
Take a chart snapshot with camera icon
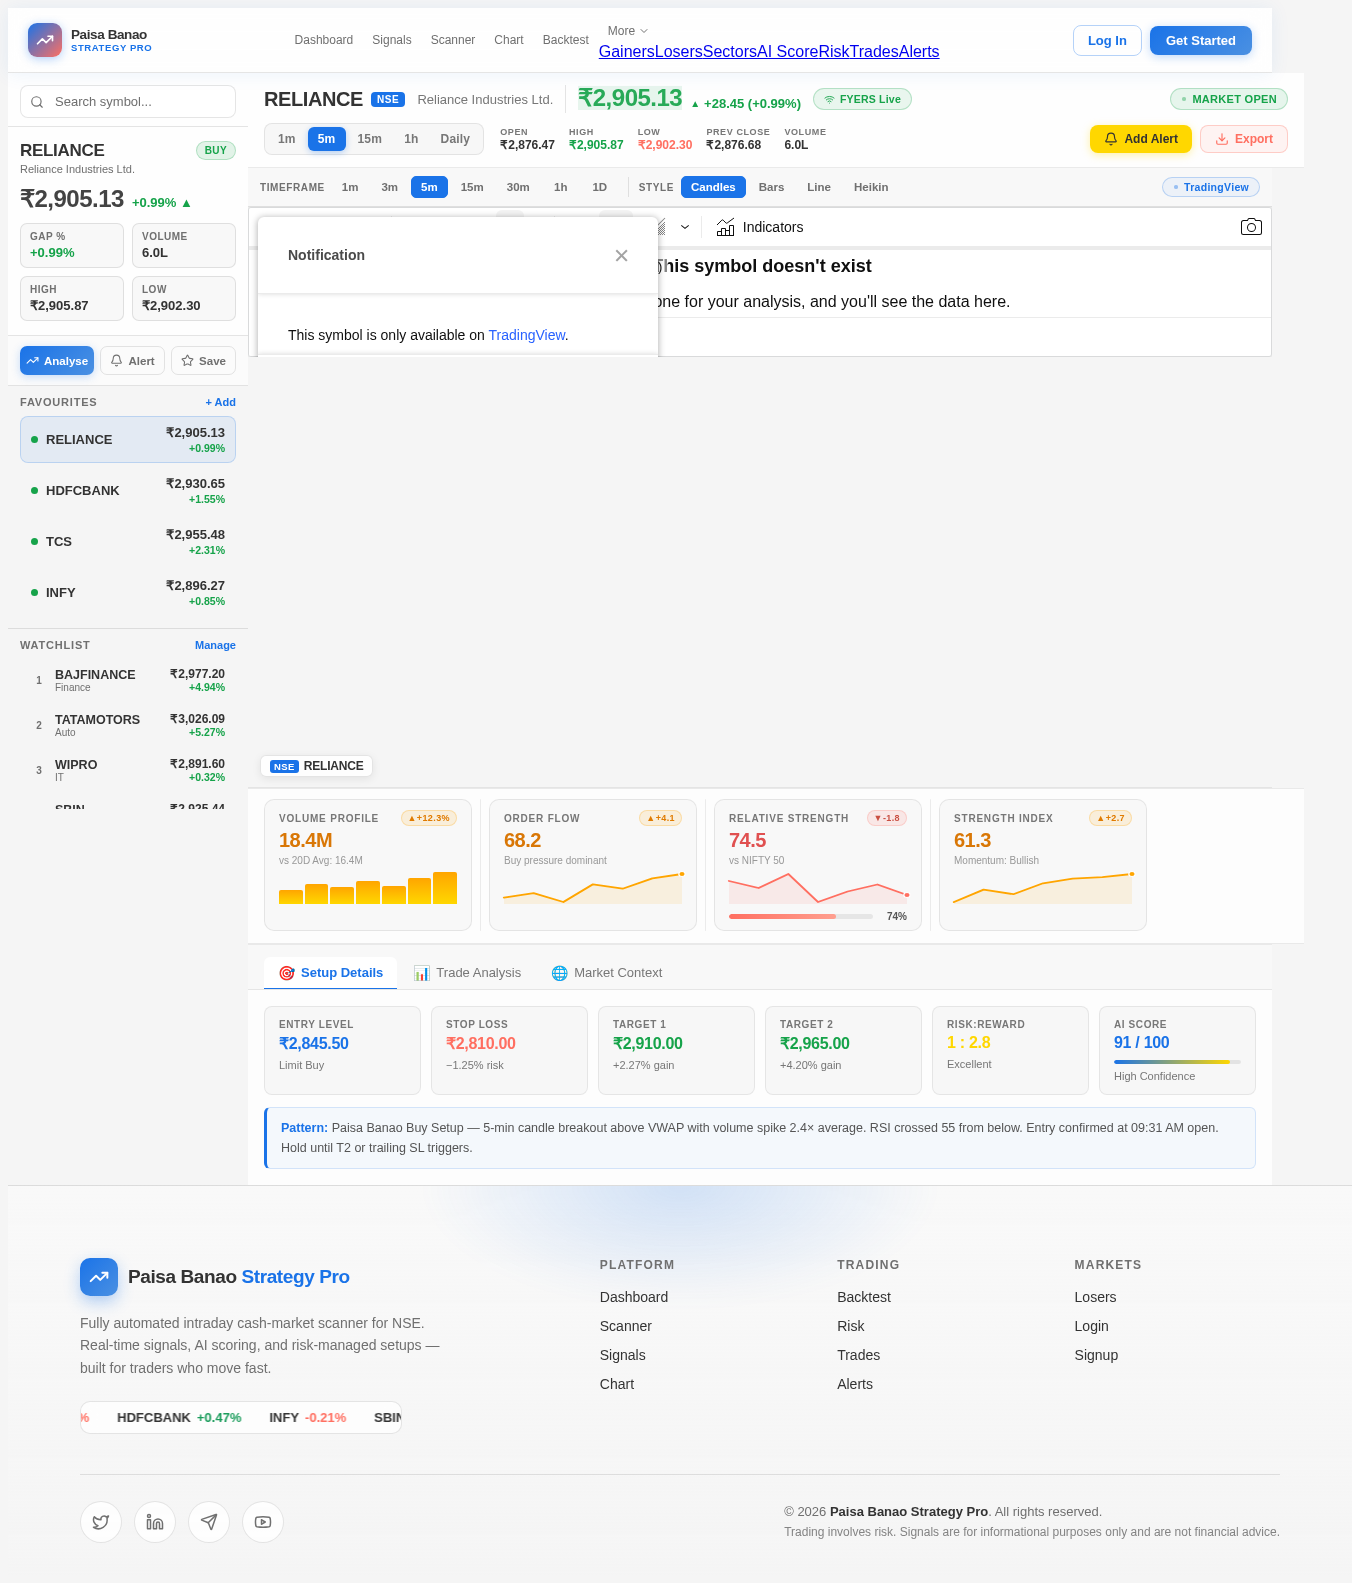(1251, 227)
